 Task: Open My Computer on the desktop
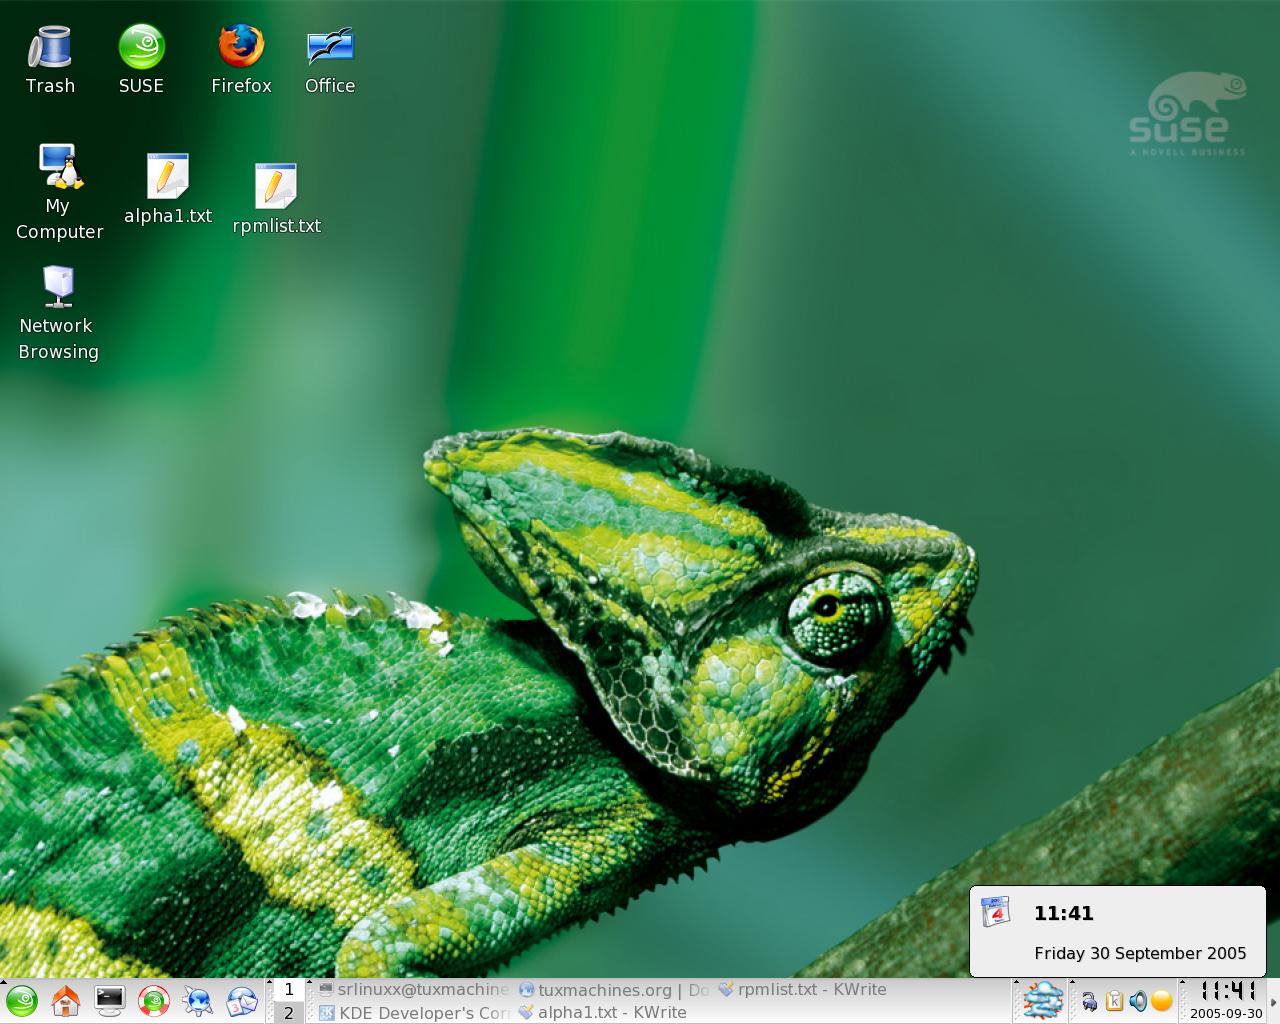tap(59, 192)
